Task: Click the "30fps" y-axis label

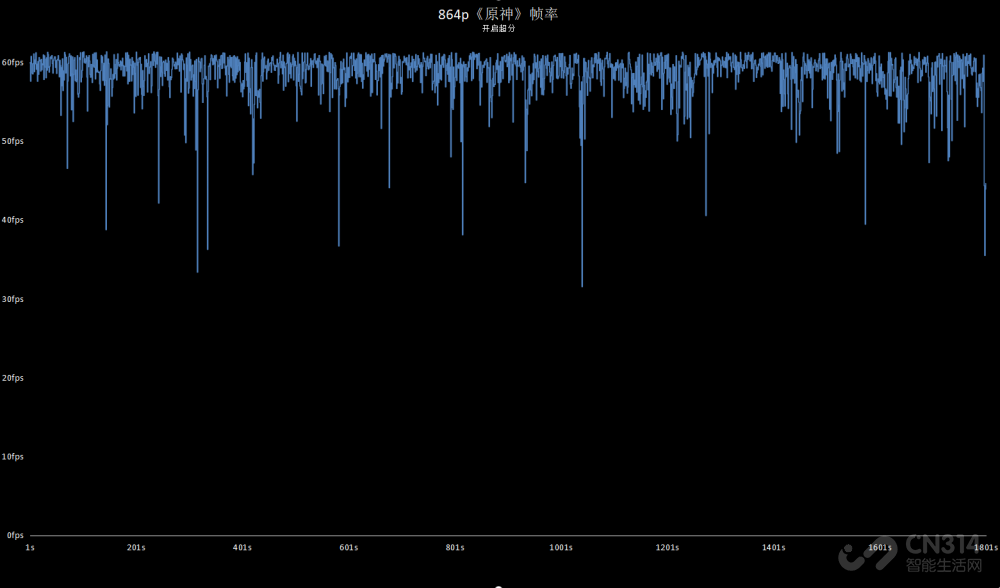Action: [13, 299]
